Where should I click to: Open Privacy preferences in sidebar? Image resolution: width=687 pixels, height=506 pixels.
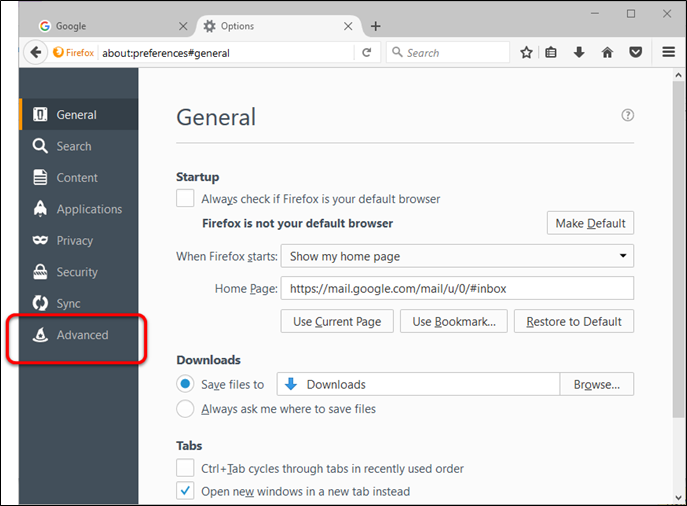click(x=79, y=241)
